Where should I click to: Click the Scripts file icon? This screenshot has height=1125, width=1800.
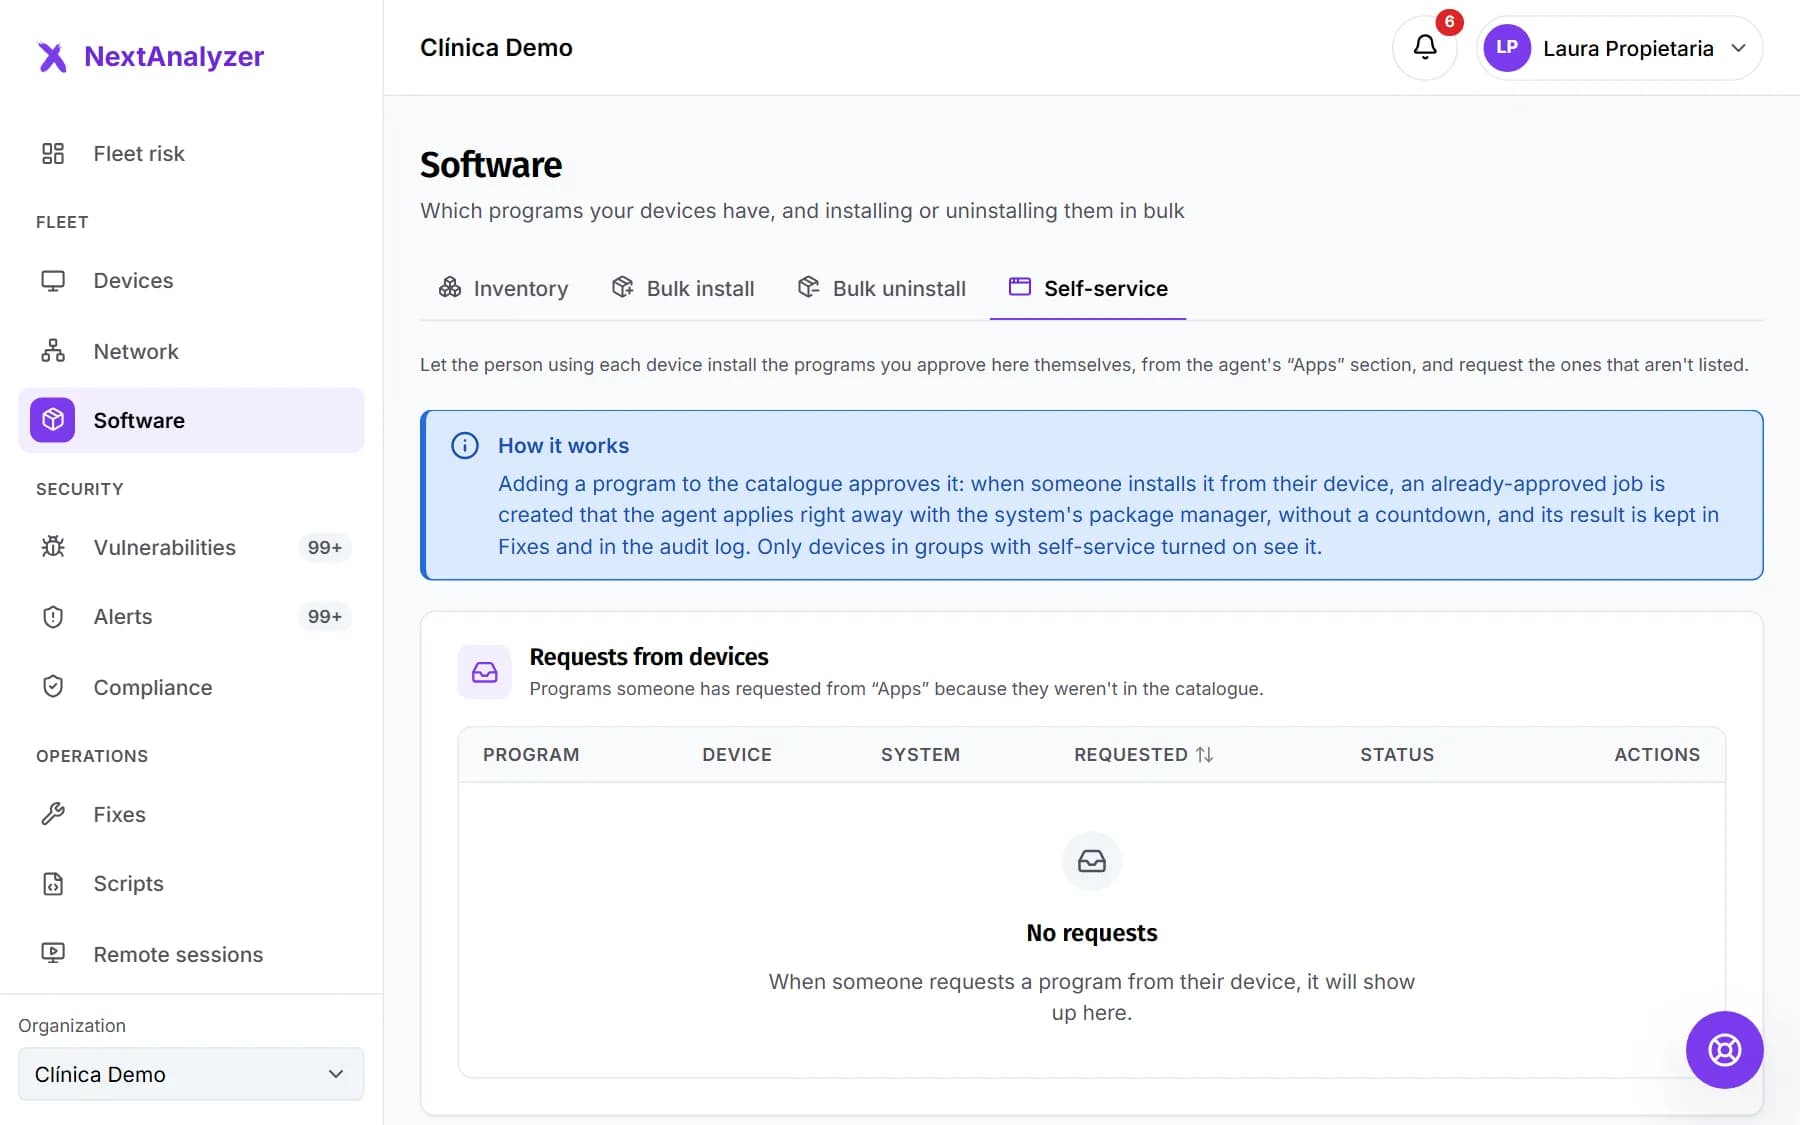[x=53, y=884]
